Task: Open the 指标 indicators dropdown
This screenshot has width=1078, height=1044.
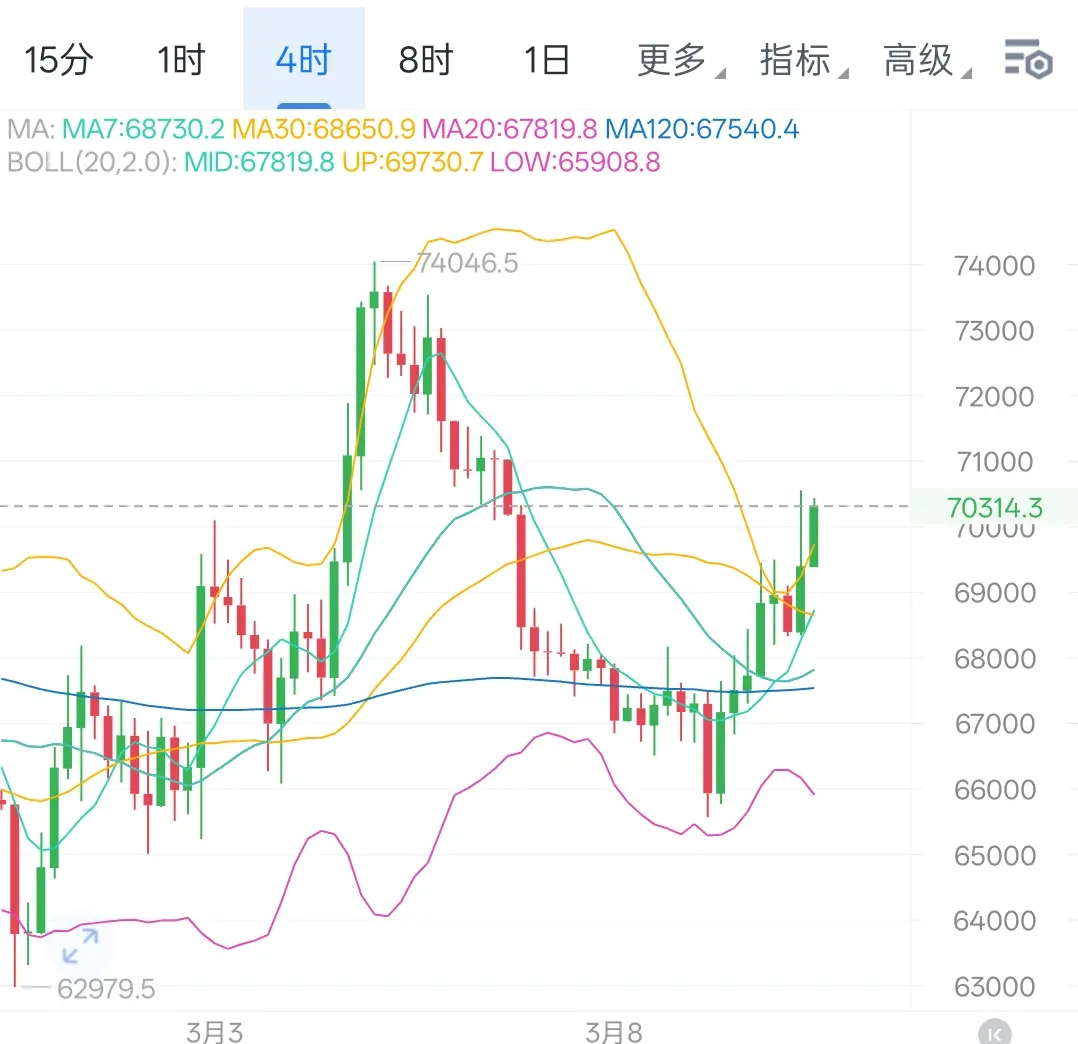Action: point(804,60)
